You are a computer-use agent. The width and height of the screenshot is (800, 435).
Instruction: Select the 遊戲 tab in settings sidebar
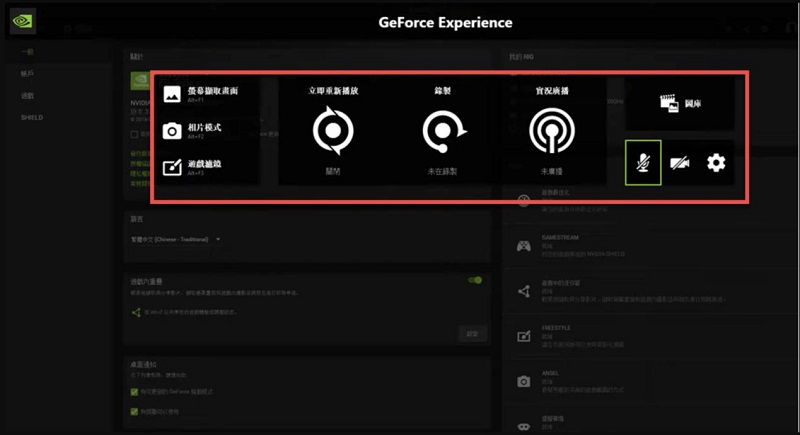(x=27, y=96)
